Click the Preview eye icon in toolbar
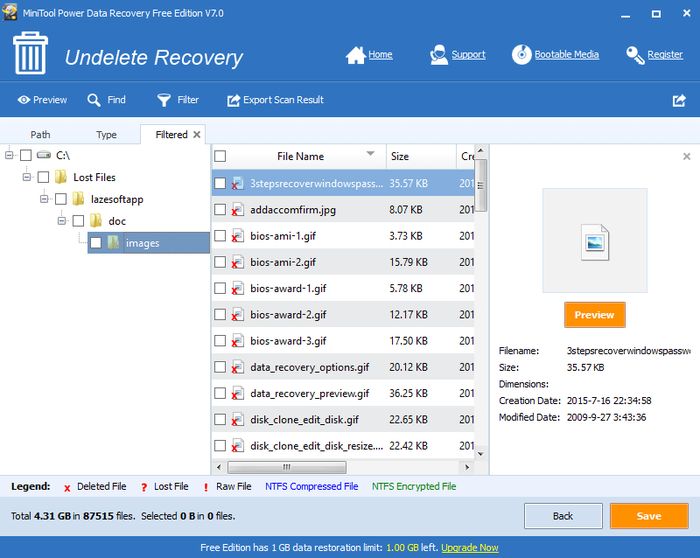Viewport: 700px width, 558px height. (x=22, y=100)
